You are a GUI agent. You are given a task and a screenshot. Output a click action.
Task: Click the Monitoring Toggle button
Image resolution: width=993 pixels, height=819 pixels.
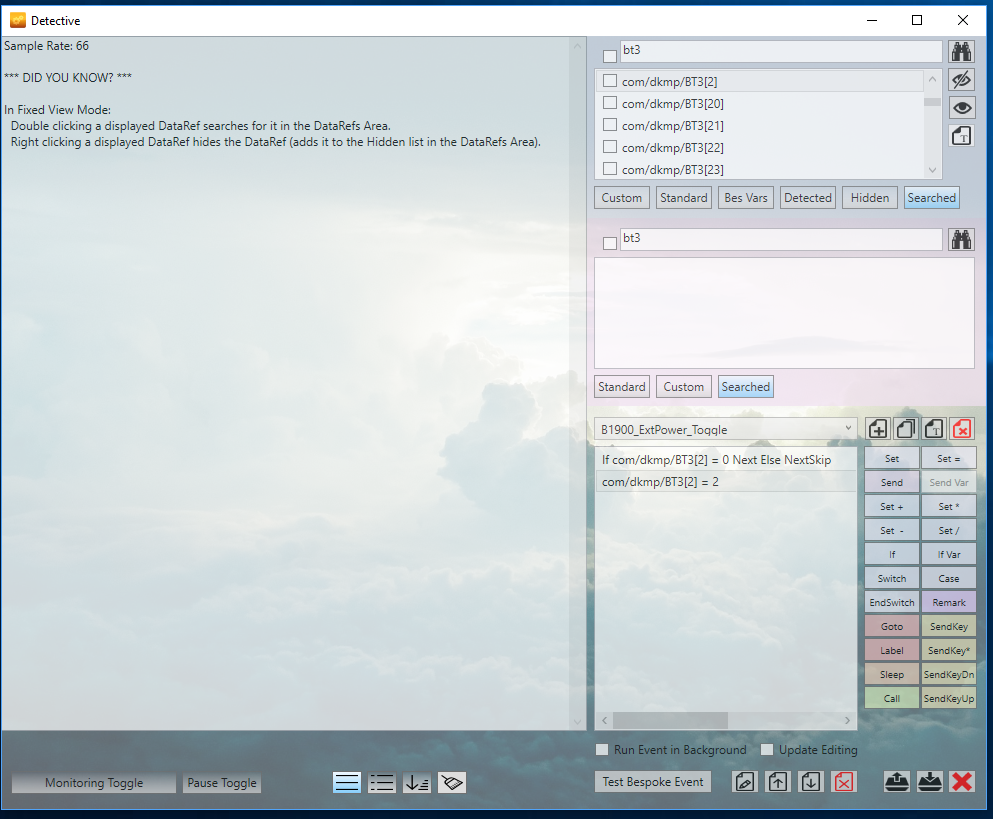(x=94, y=783)
